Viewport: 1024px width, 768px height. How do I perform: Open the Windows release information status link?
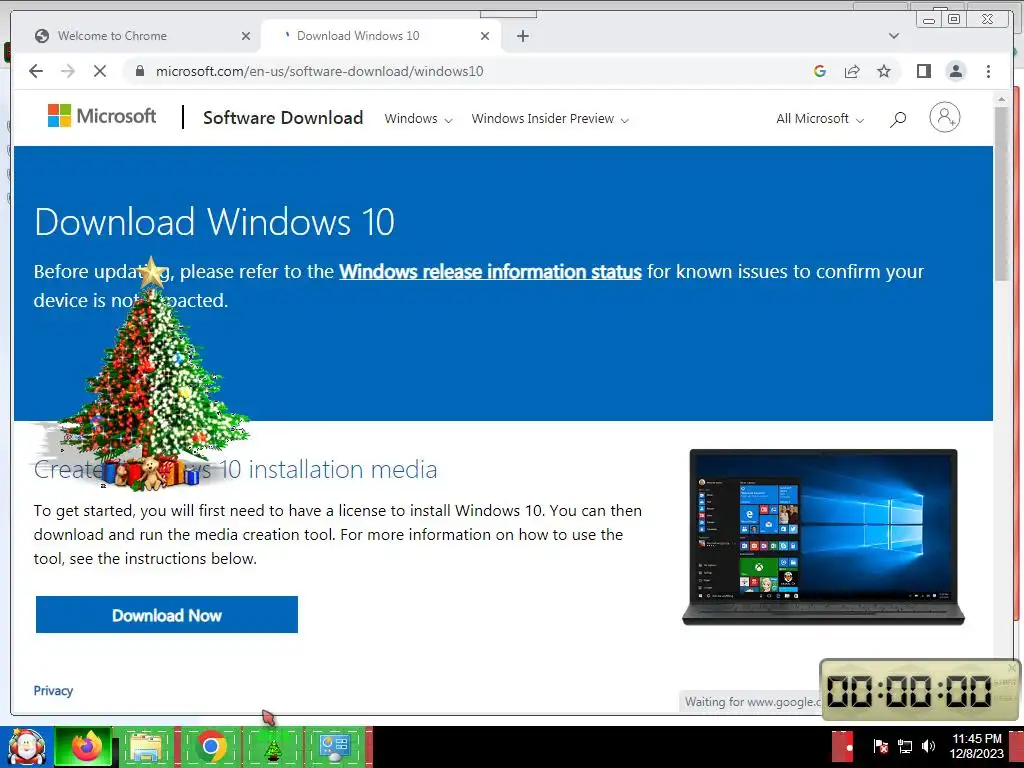490,272
